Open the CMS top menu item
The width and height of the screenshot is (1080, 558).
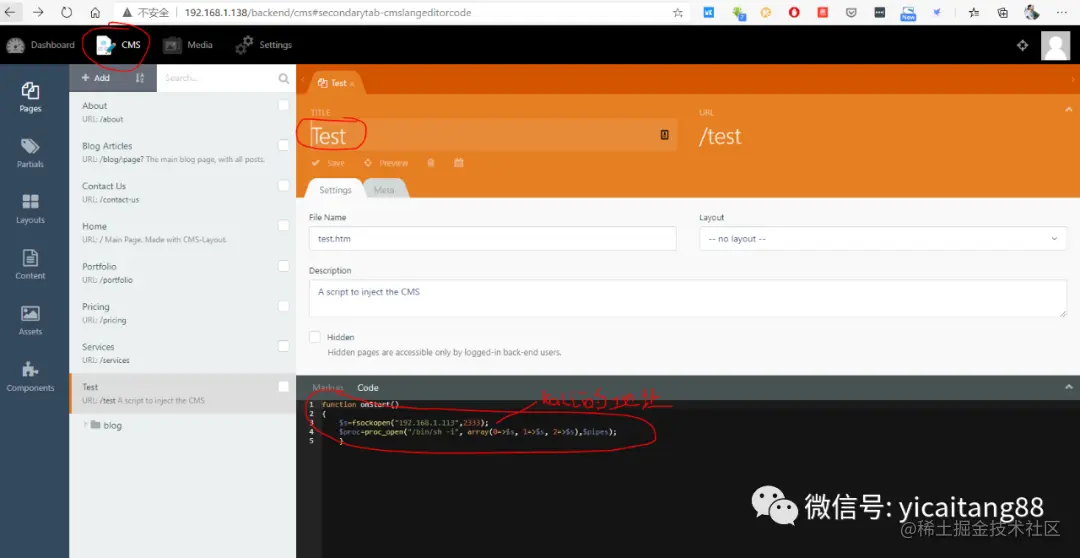pyautogui.click(x=118, y=45)
